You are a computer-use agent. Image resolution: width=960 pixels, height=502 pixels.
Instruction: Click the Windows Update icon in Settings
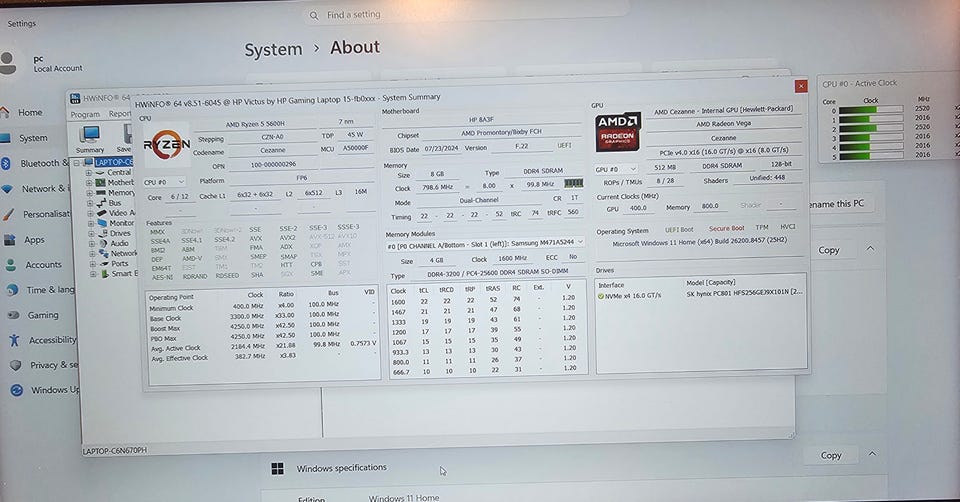tap(17, 390)
